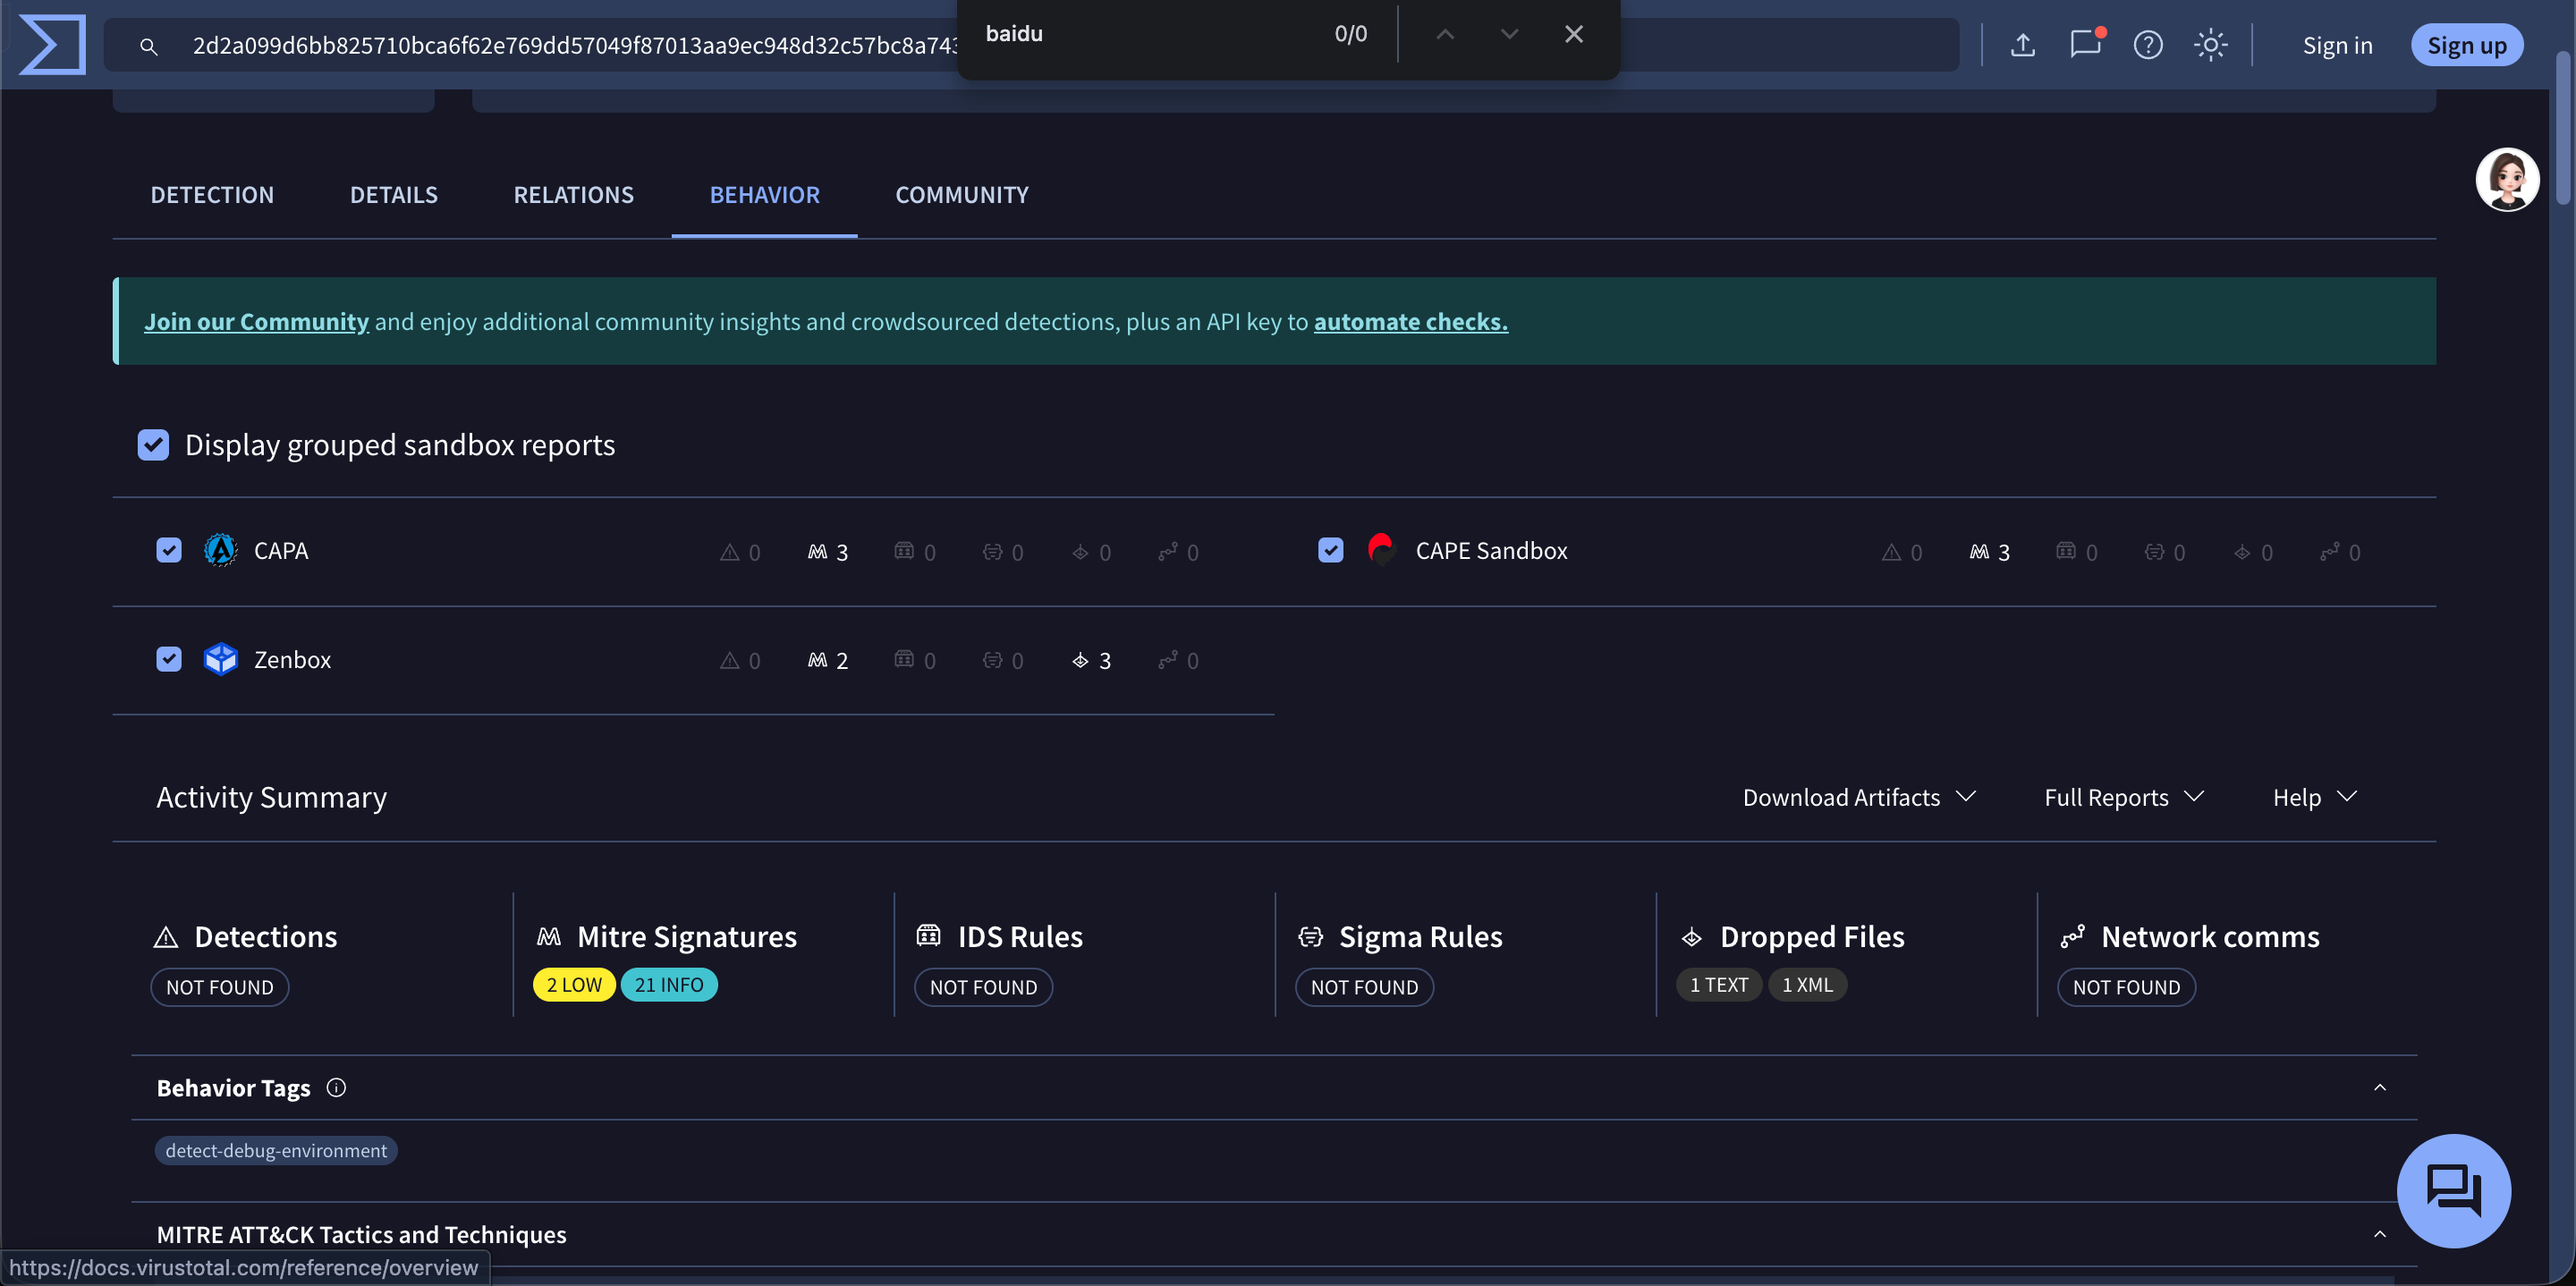Uncheck the Zenbox sandbox checkbox

169,660
